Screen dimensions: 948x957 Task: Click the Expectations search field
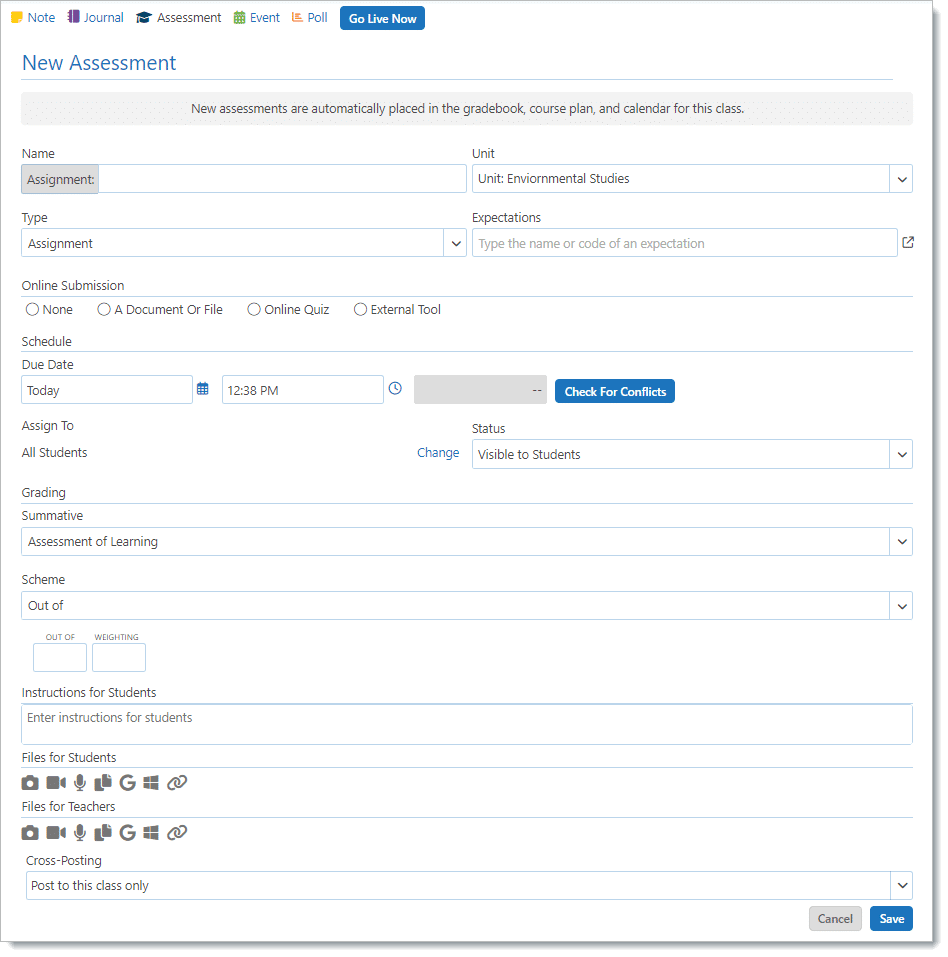pyautogui.click(x=685, y=244)
